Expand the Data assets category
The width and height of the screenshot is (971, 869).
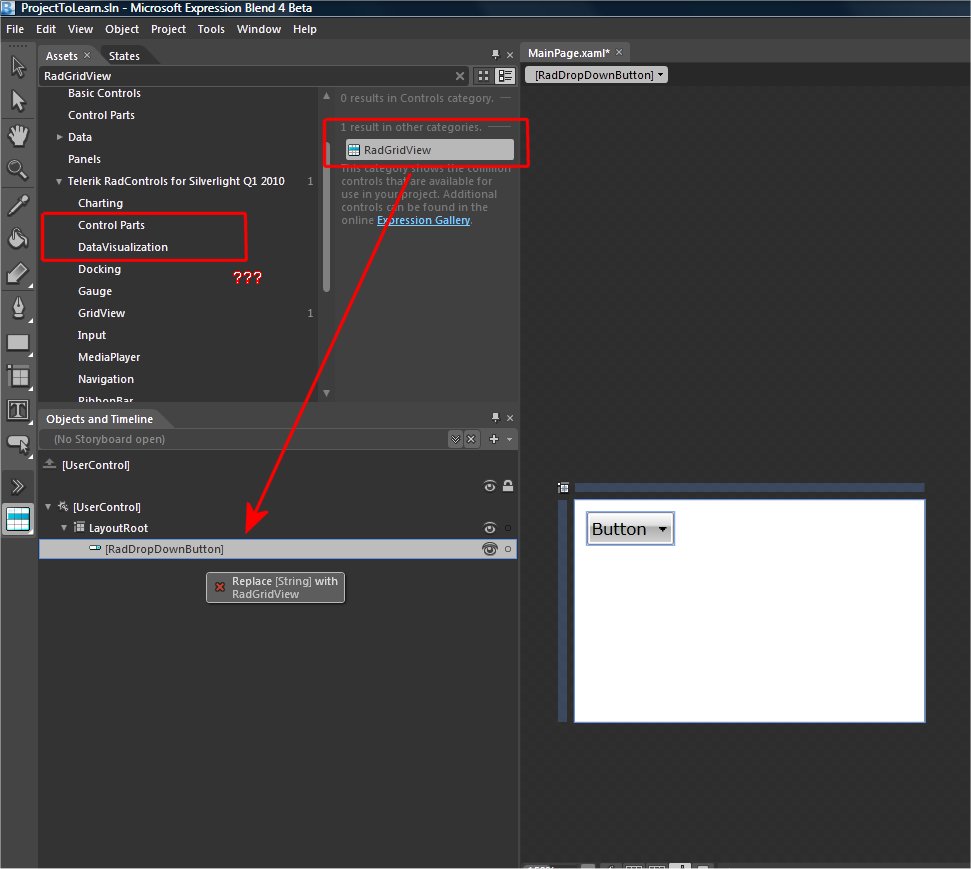[59, 137]
